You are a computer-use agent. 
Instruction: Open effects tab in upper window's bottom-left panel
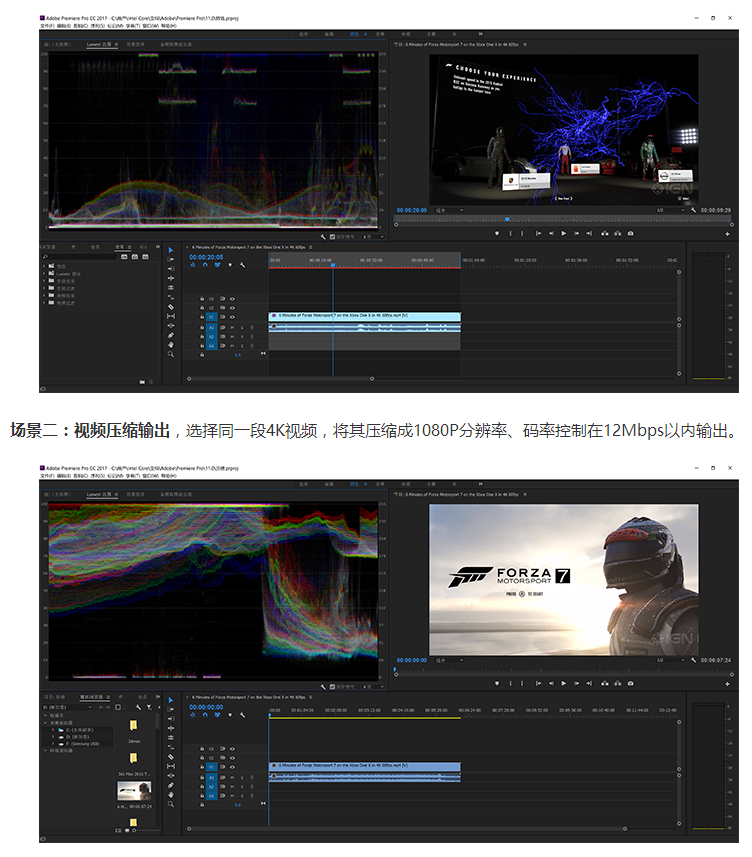pyautogui.click(x=121, y=247)
